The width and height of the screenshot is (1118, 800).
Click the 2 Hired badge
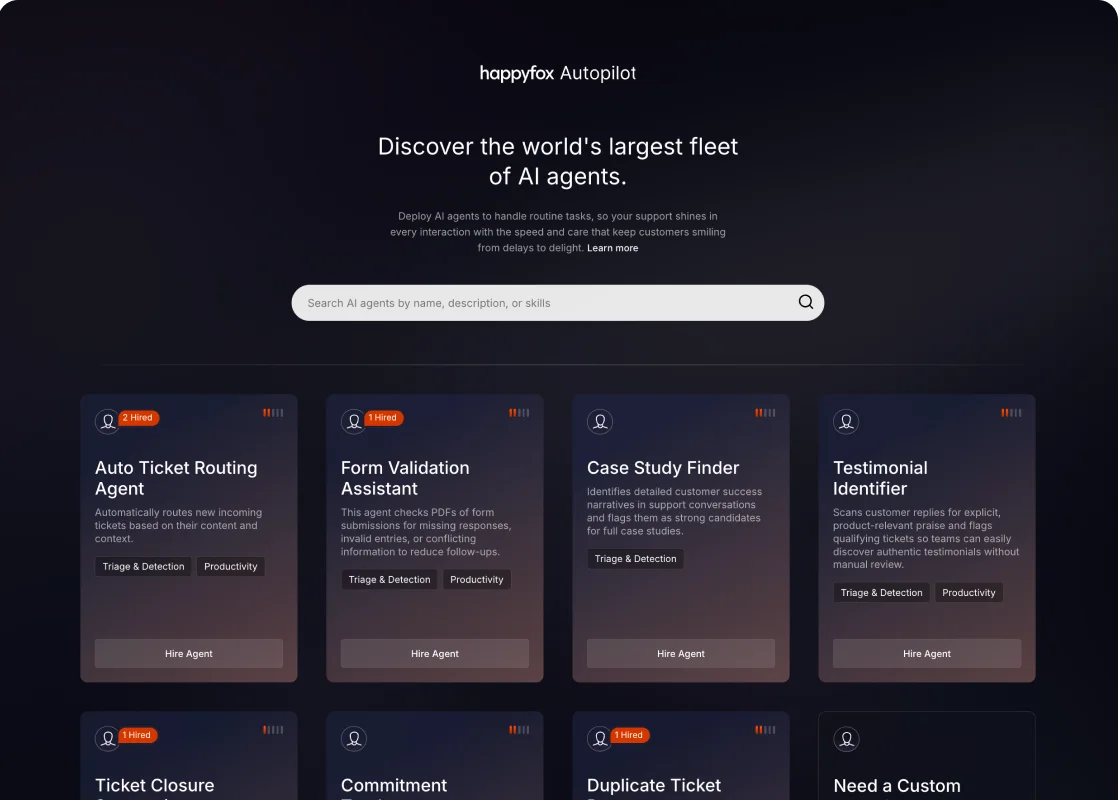pos(138,418)
